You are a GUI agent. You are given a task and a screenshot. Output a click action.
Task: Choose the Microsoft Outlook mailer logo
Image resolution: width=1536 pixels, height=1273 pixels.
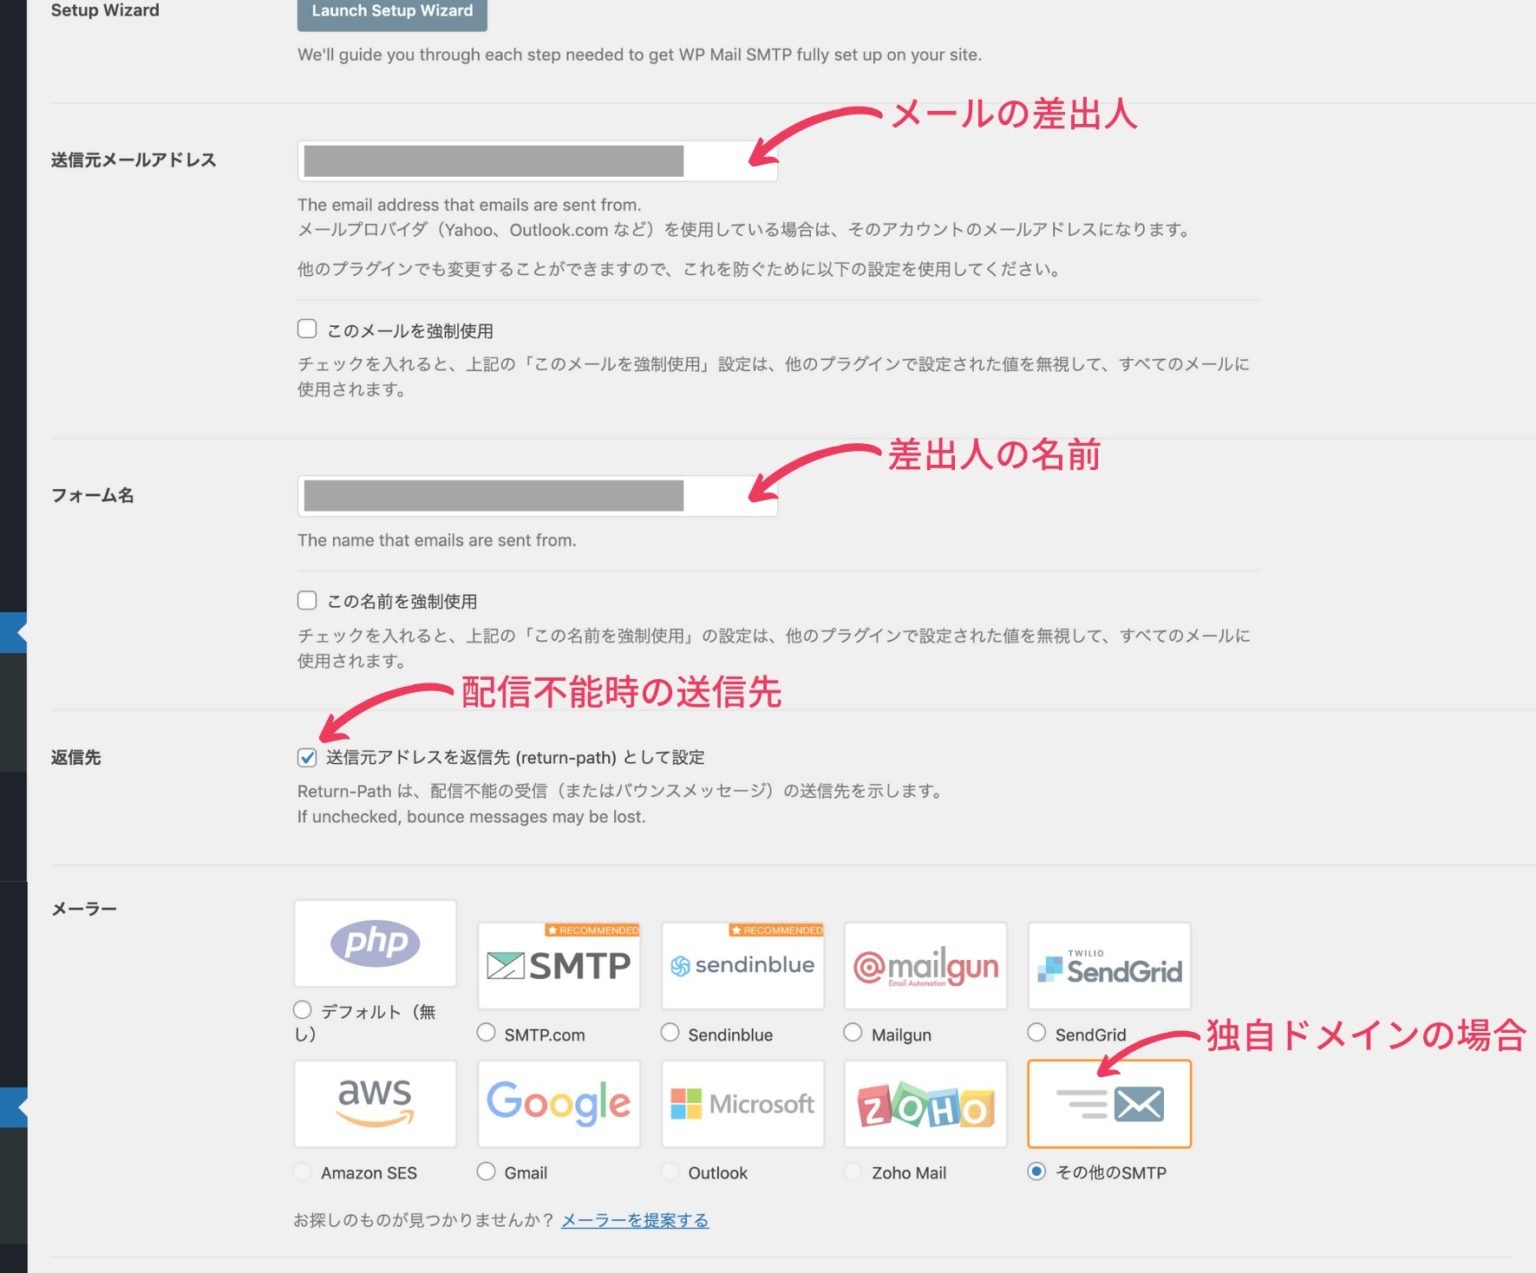point(742,1103)
